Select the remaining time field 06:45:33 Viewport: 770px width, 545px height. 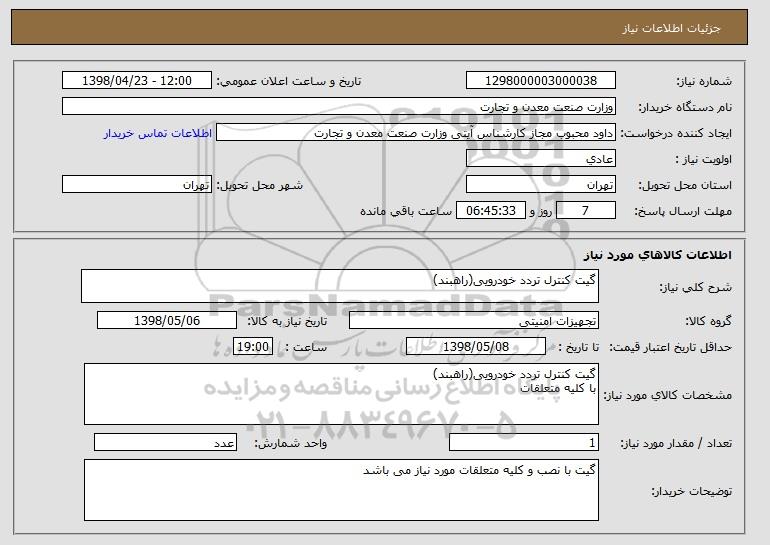(x=491, y=211)
